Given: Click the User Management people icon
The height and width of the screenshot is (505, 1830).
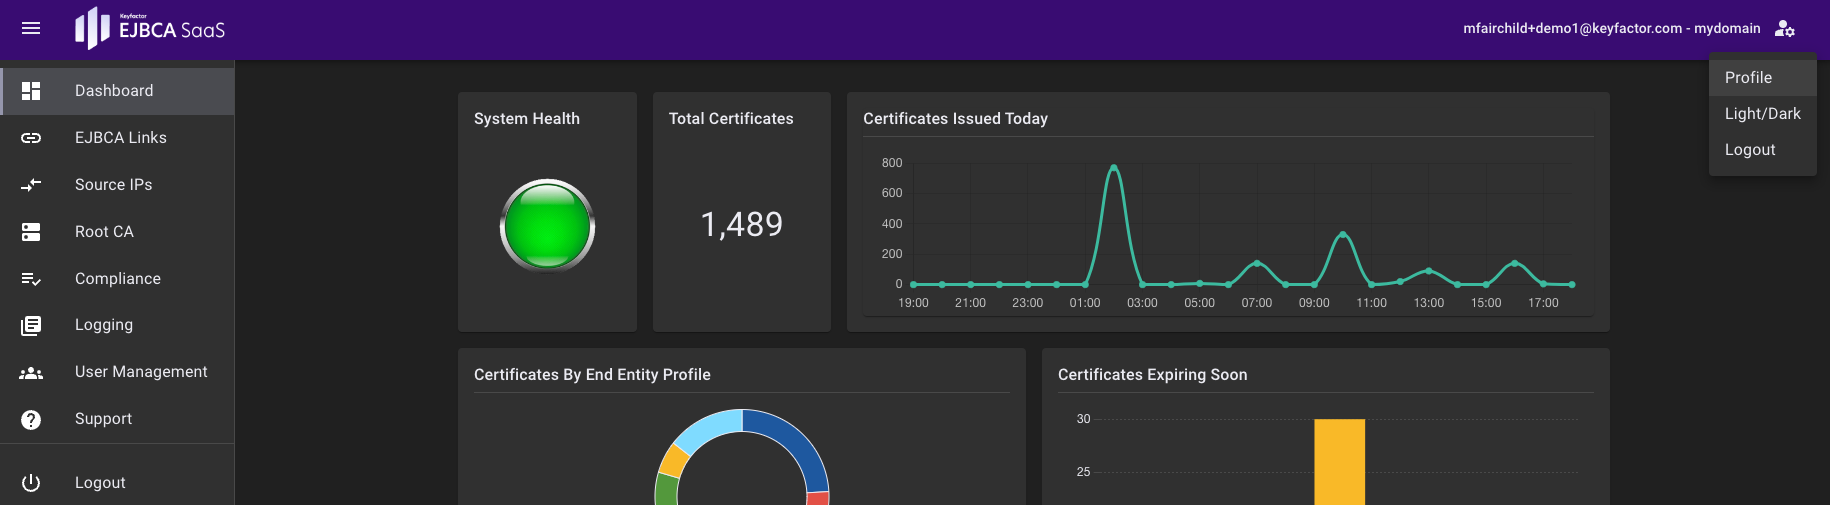Looking at the screenshot, I should coord(31,372).
